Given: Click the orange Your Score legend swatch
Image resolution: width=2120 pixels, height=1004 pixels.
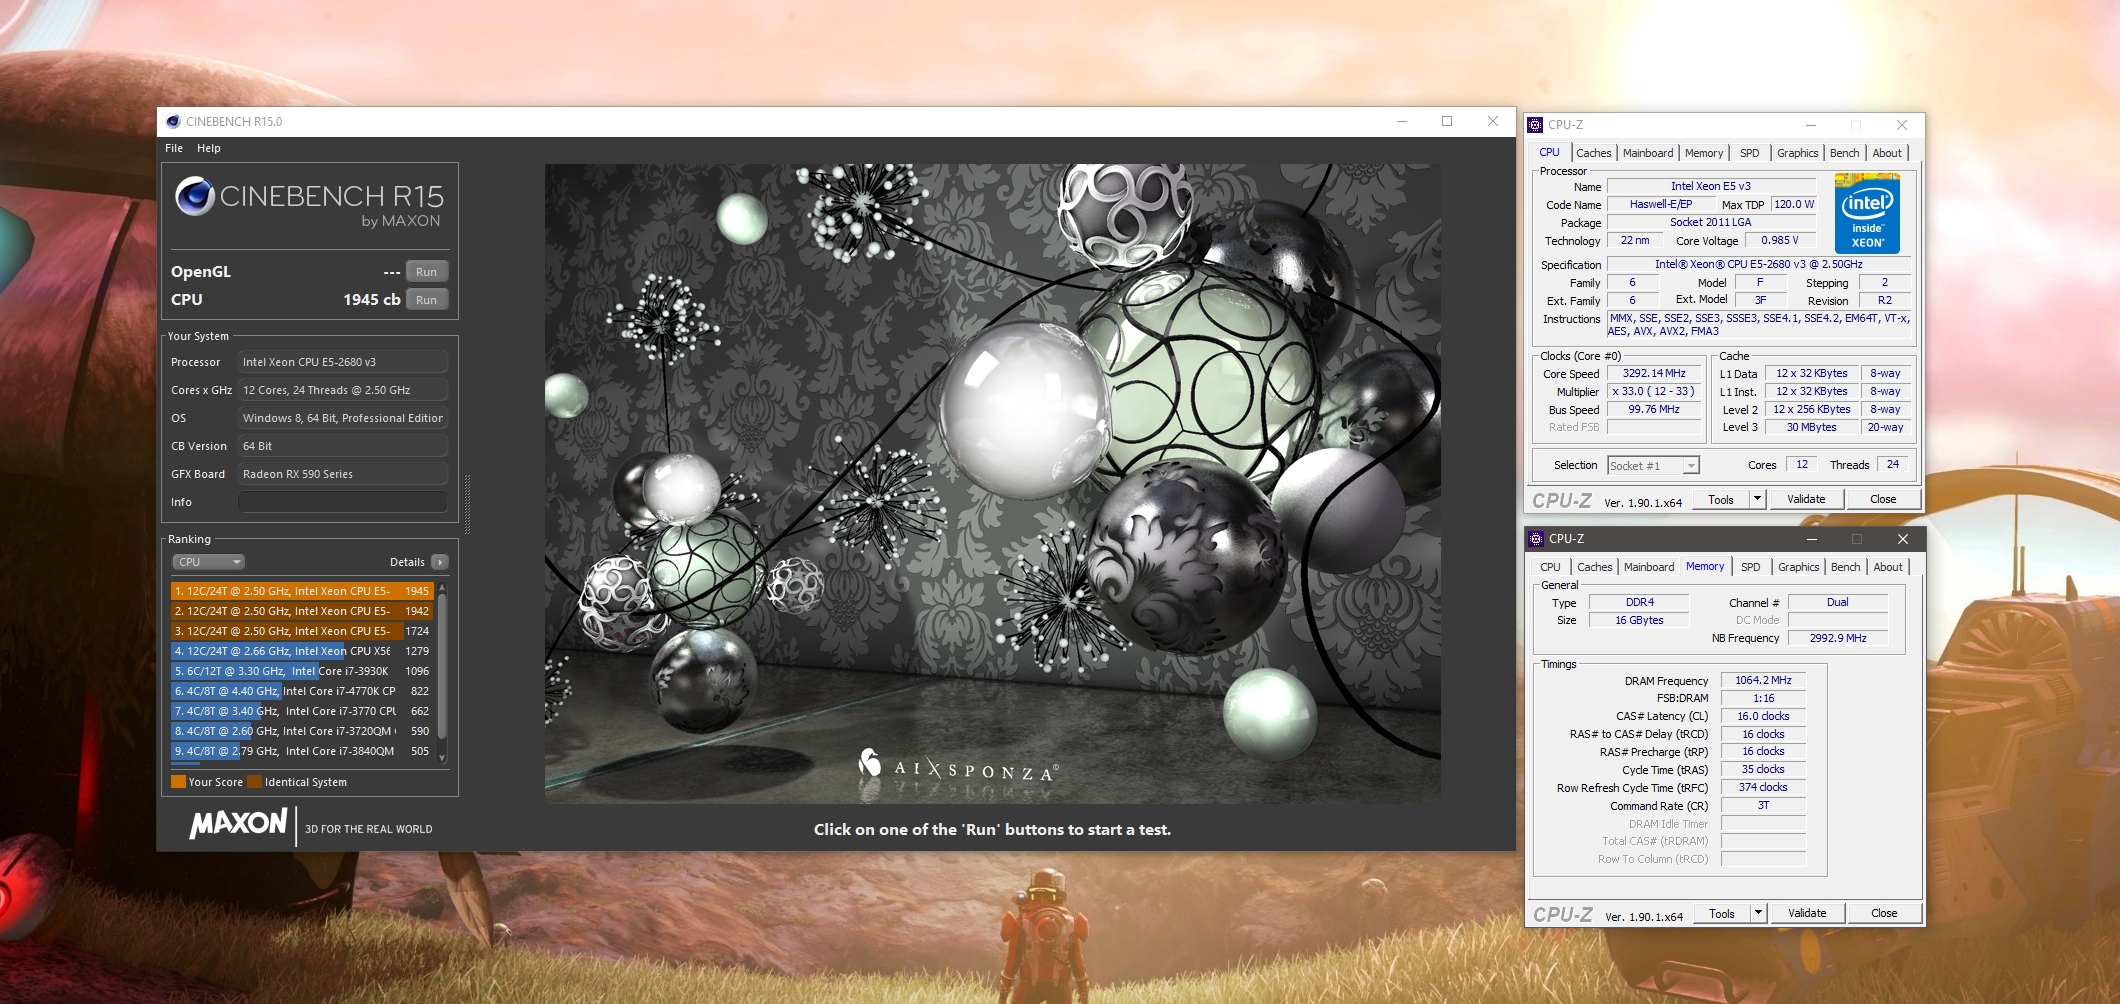Looking at the screenshot, I should (x=178, y=782).
